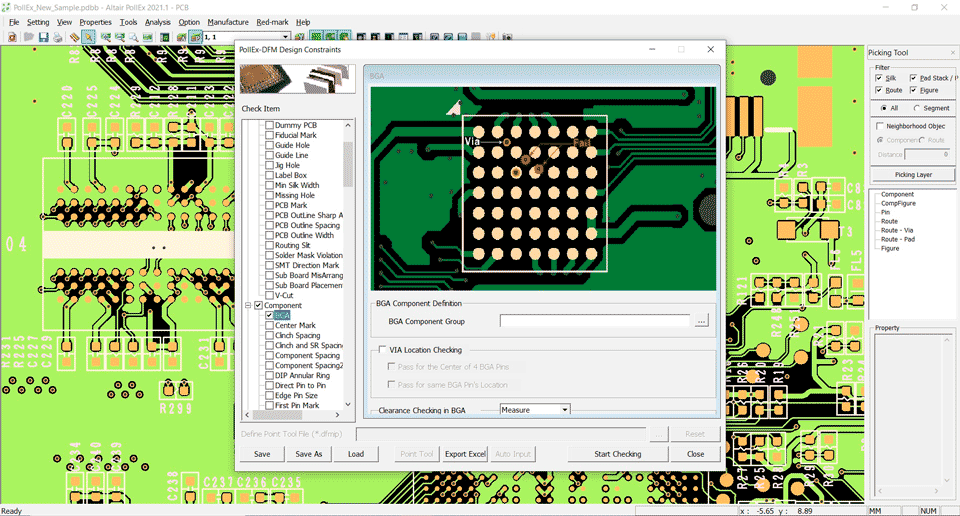This screenshot has width=960, height=516.
Task: Check the Center Mark item
Action: (x=269, y=325)
